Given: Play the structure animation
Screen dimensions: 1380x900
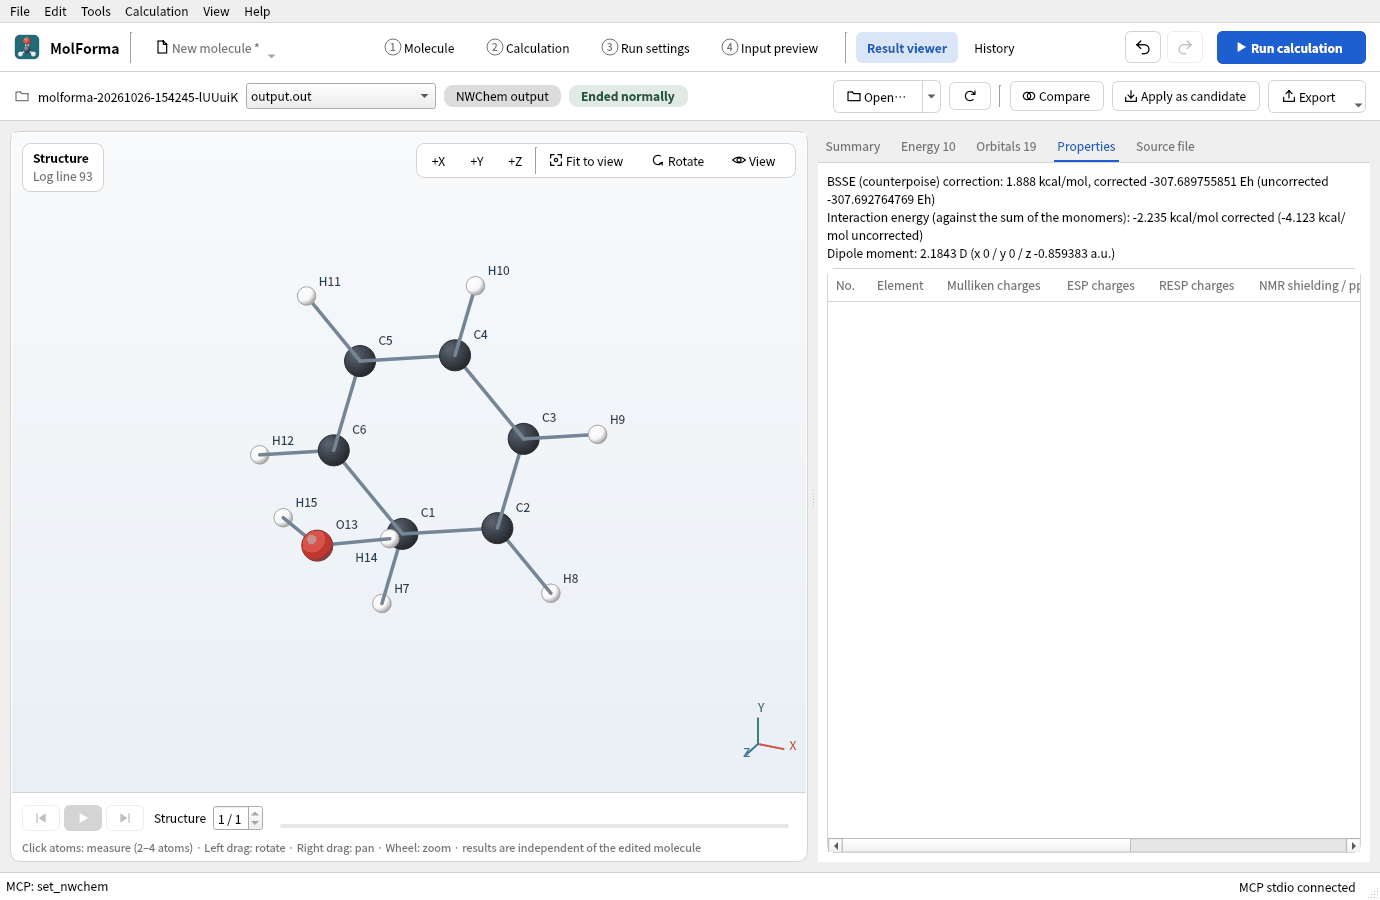Looking at the screenshot, I should [x=83, y=818].
